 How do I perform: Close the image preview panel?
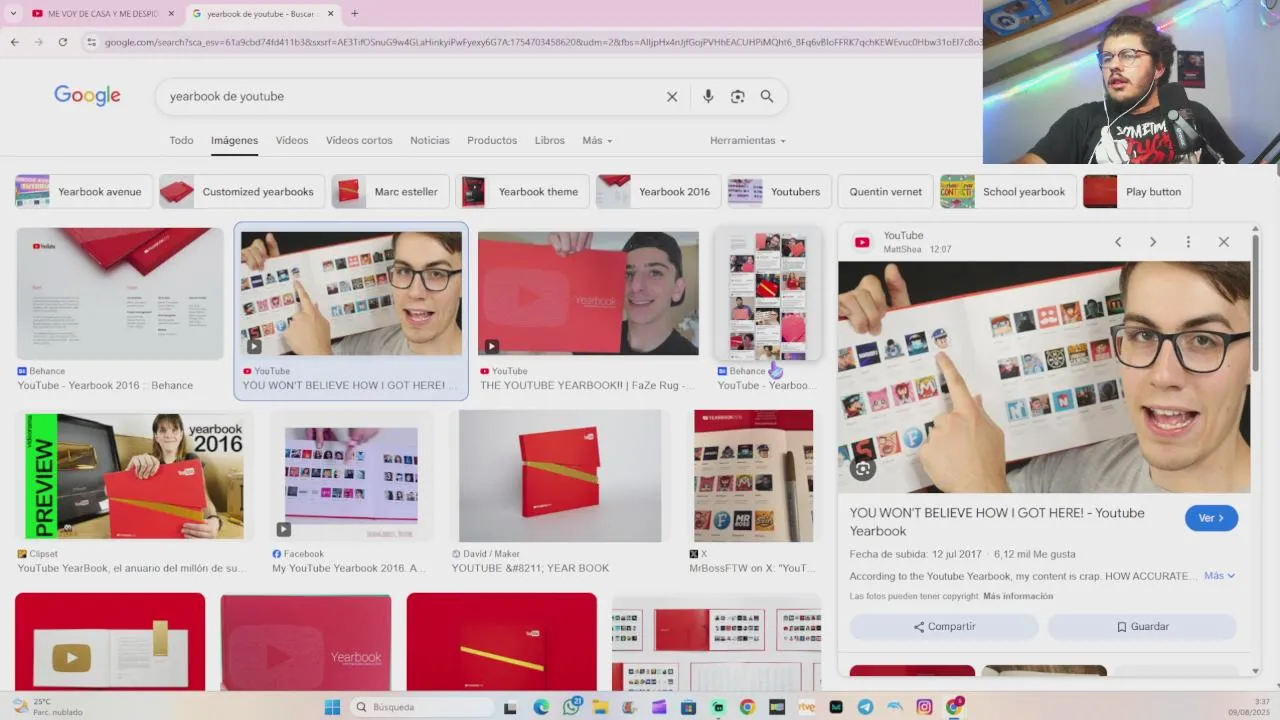point(1223,242)
